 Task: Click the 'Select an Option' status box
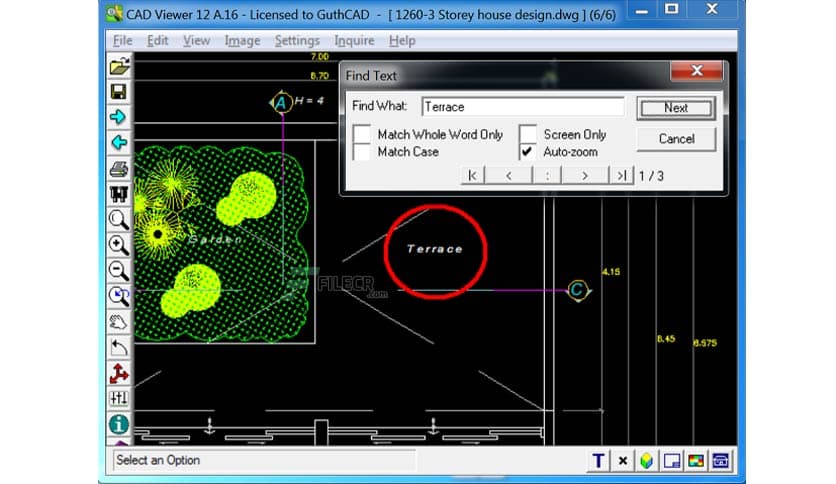click(x=264, y=461)
